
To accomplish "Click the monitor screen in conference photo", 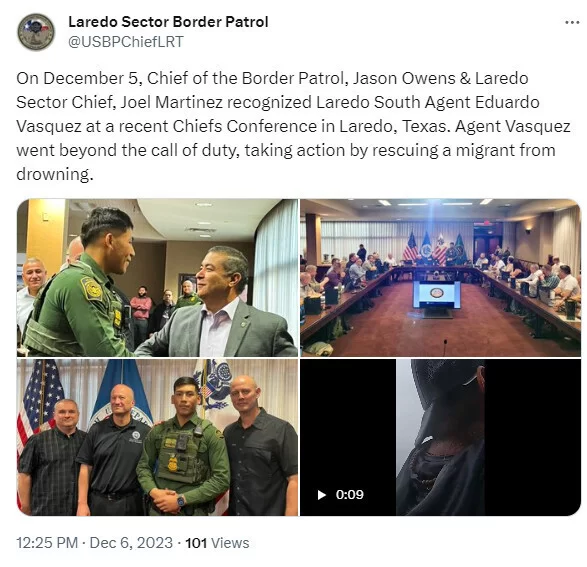I will click(x=437, y=295).
